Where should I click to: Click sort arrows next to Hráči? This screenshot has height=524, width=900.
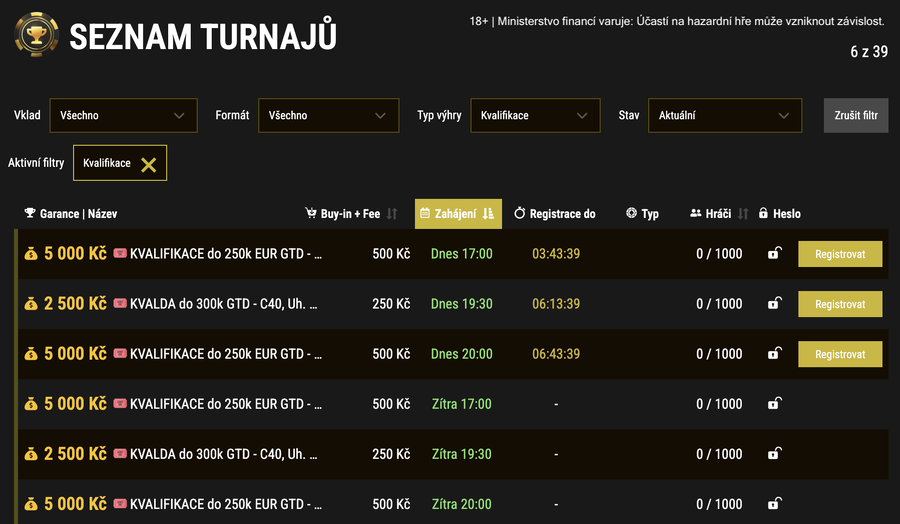tap(743, 214)
